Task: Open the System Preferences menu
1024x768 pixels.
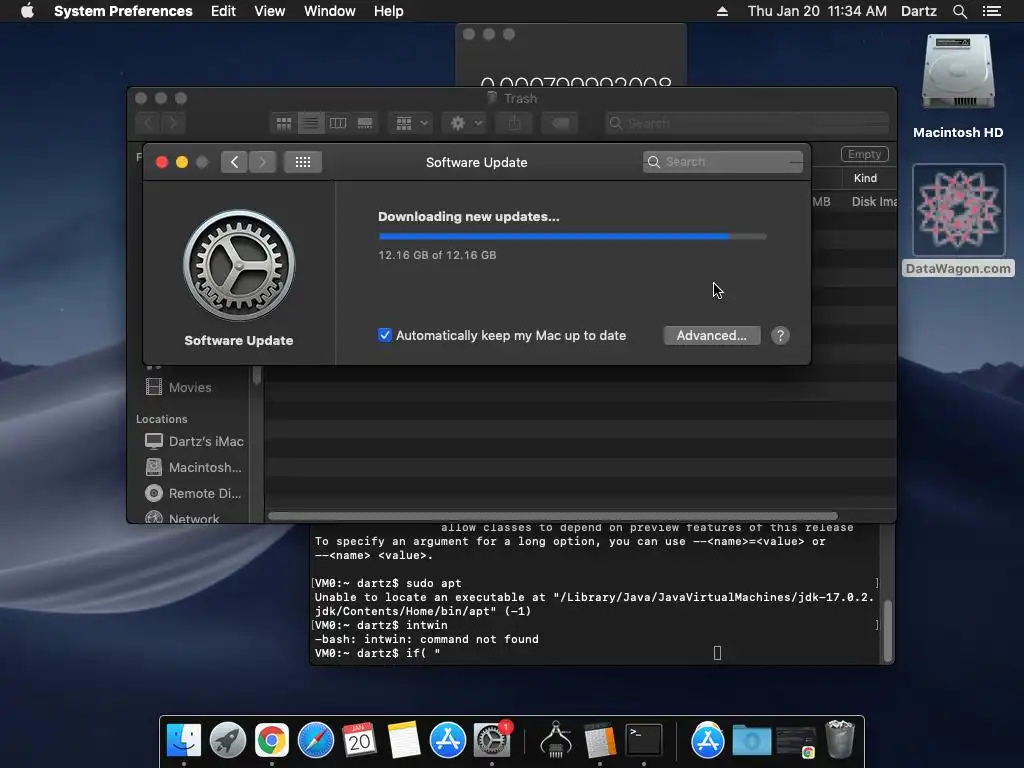Action: [x=123, y=11]
